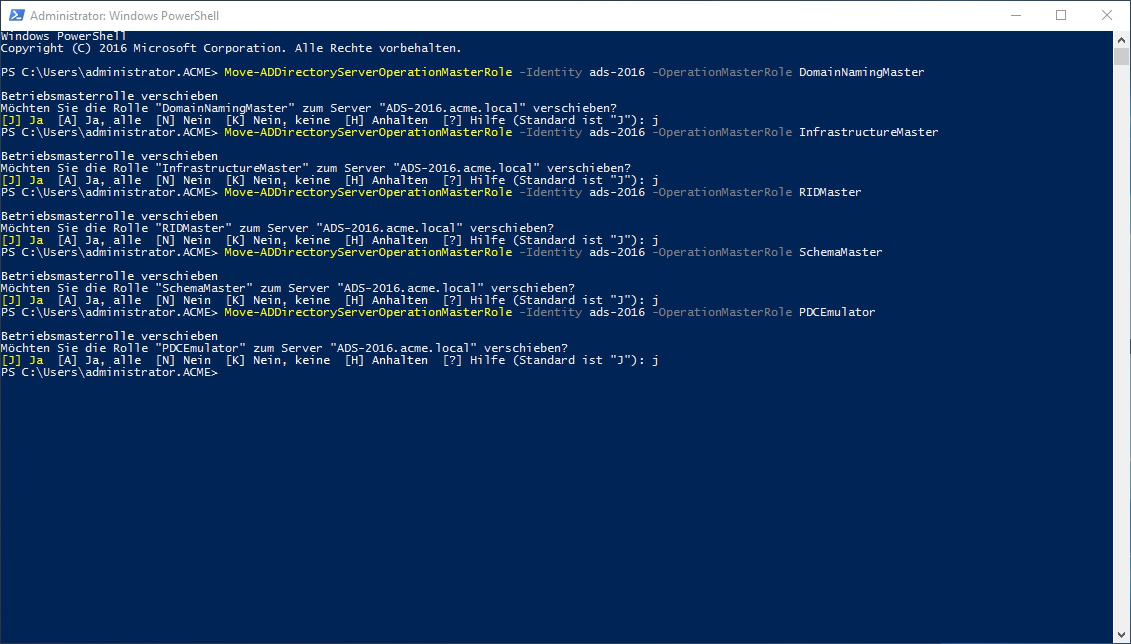Click the line asking to move role "DomainNamingMaster"
The image size is (1131, 644).
(309, 108)
